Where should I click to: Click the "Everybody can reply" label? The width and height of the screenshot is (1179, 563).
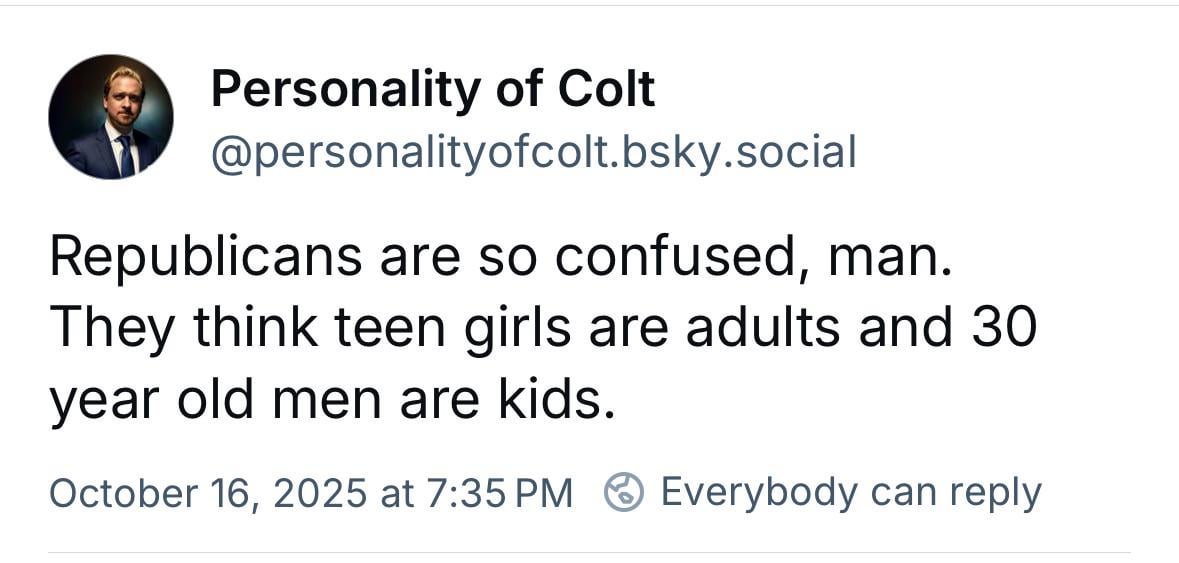[851, 492]
